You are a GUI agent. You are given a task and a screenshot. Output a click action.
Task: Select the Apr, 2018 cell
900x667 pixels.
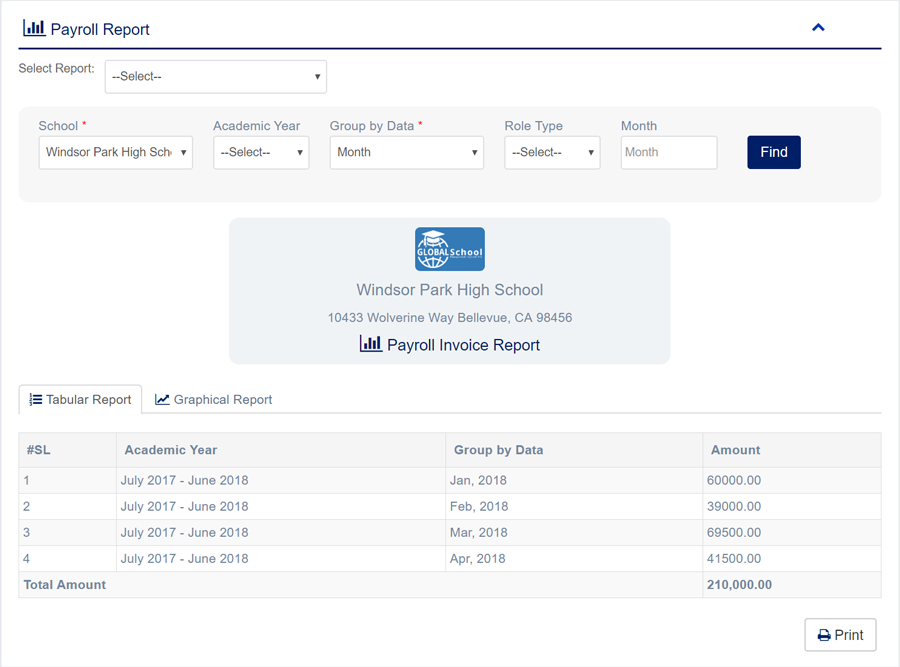pos(574,559)
